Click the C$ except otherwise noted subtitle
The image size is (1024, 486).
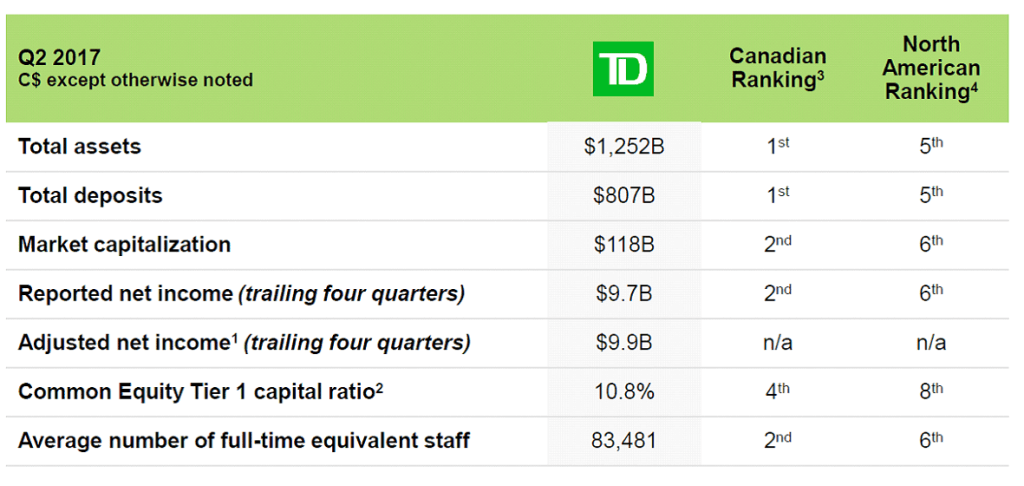click(x=136, y=80)
